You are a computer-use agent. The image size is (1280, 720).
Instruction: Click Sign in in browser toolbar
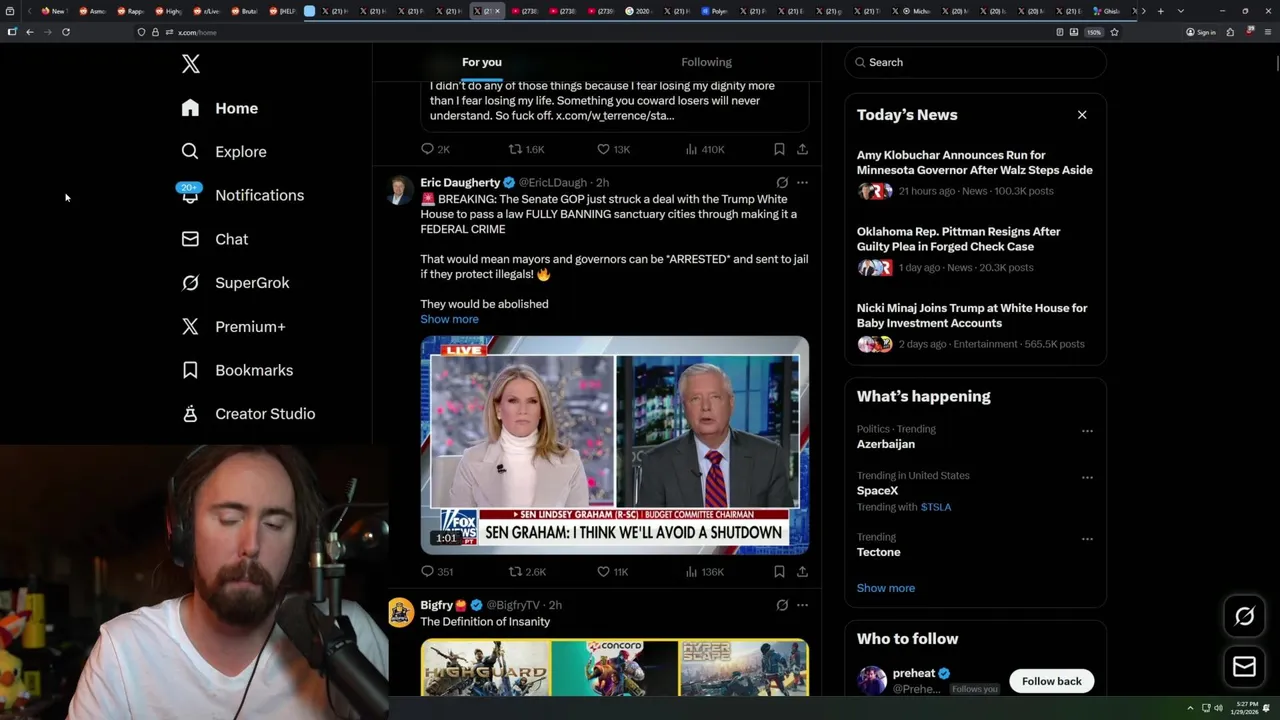(x=1201, y=32)
